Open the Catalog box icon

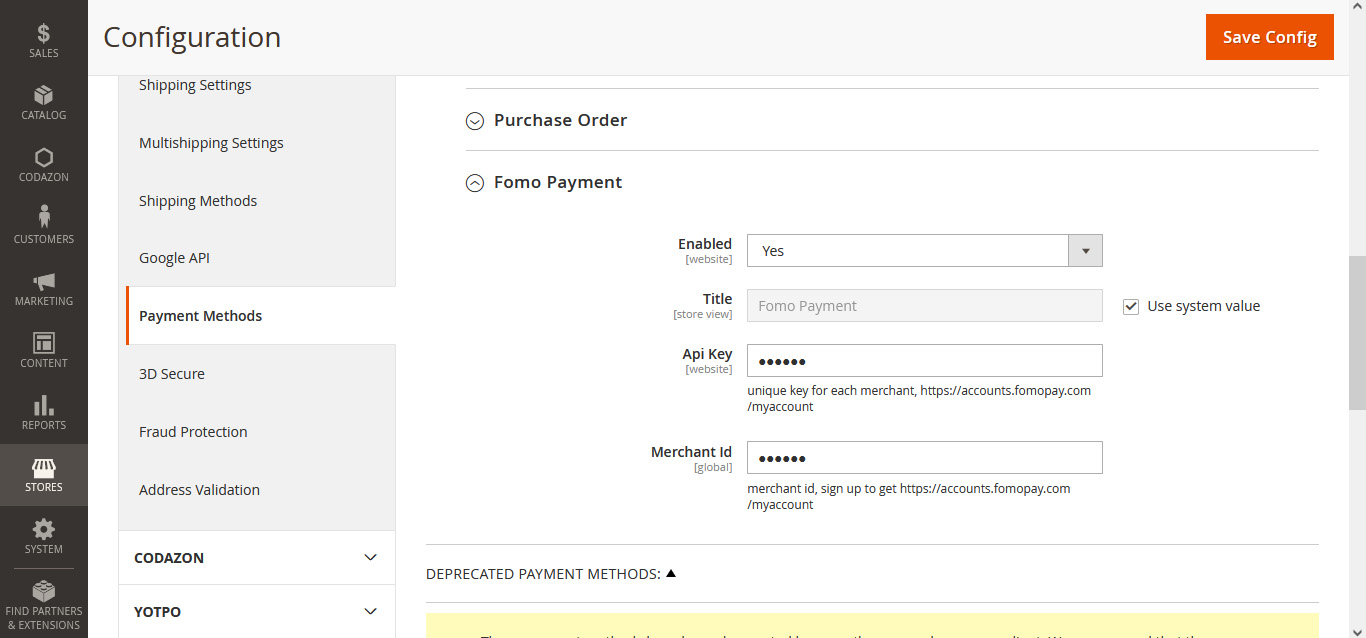pos(43,96)
